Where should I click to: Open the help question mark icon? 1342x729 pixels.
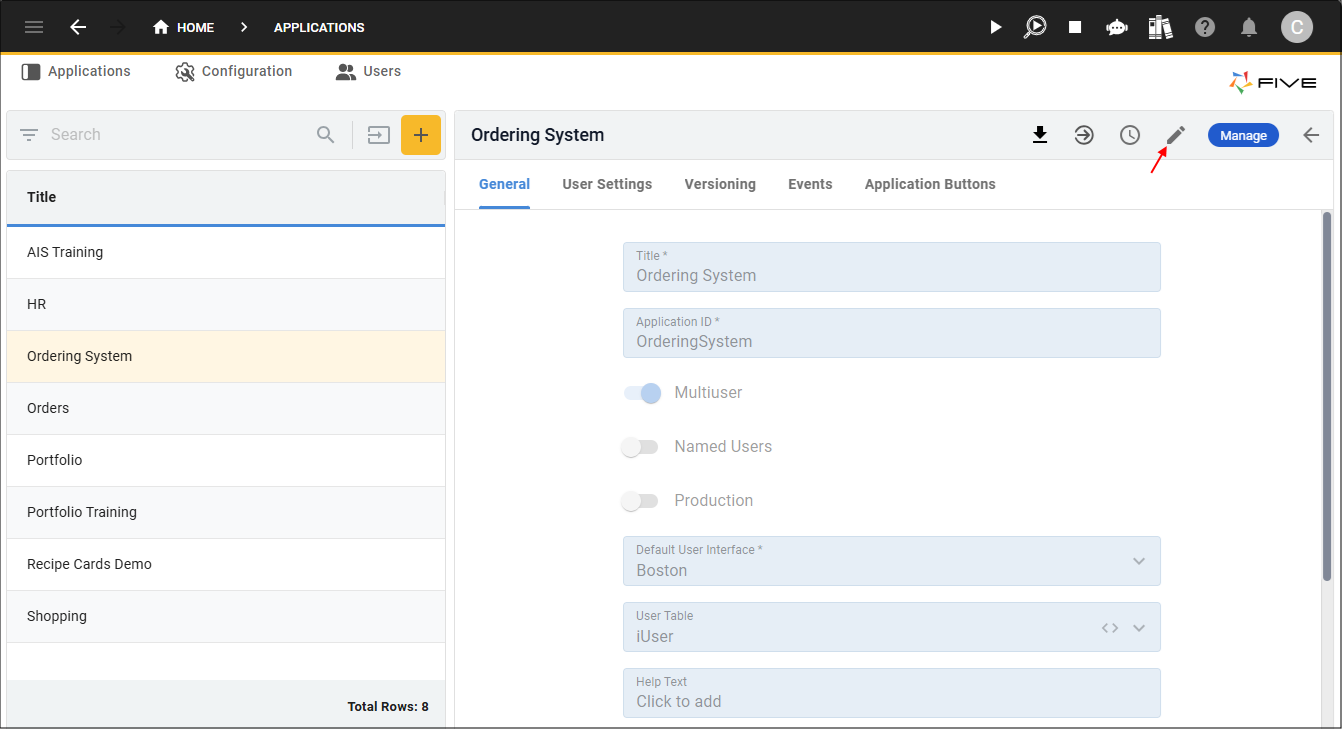pos(1205,27)
